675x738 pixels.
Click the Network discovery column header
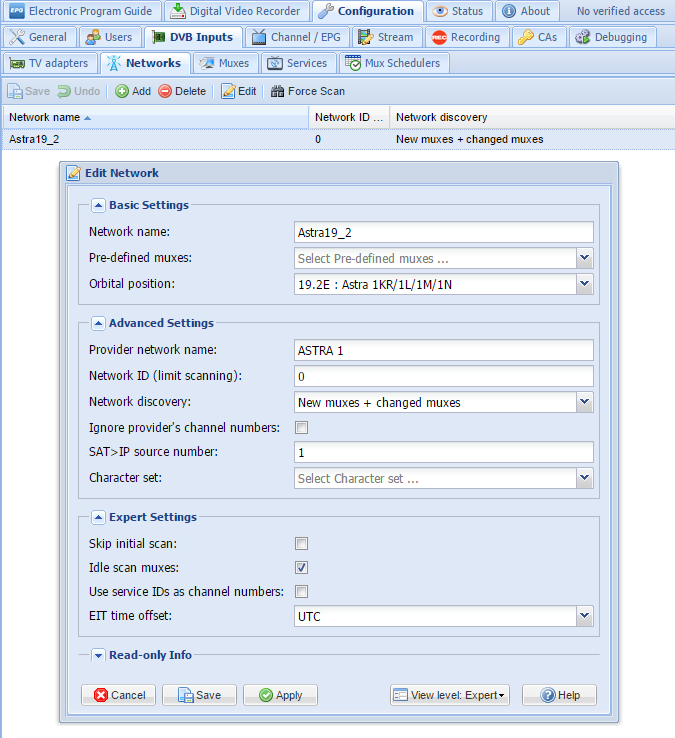pyautogui.click(x=532, y=117)
